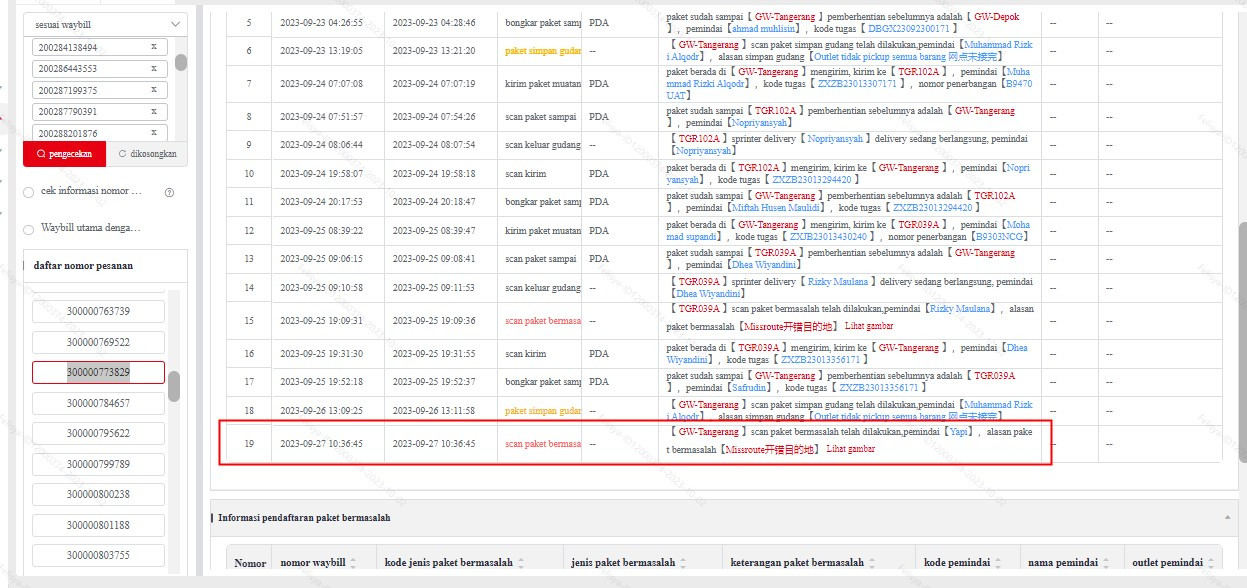Open task code ZXJB23013430240
Viewport: 1247px width, 588px height.
829,237
